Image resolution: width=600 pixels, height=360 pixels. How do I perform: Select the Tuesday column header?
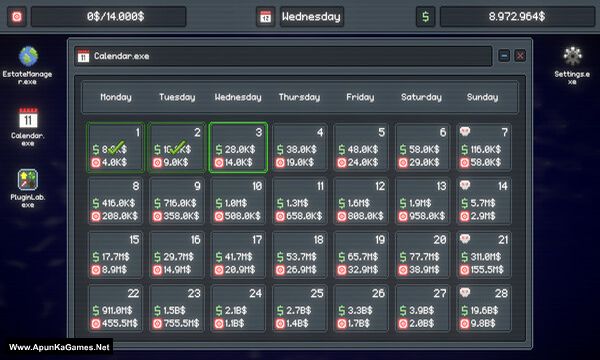177,97
